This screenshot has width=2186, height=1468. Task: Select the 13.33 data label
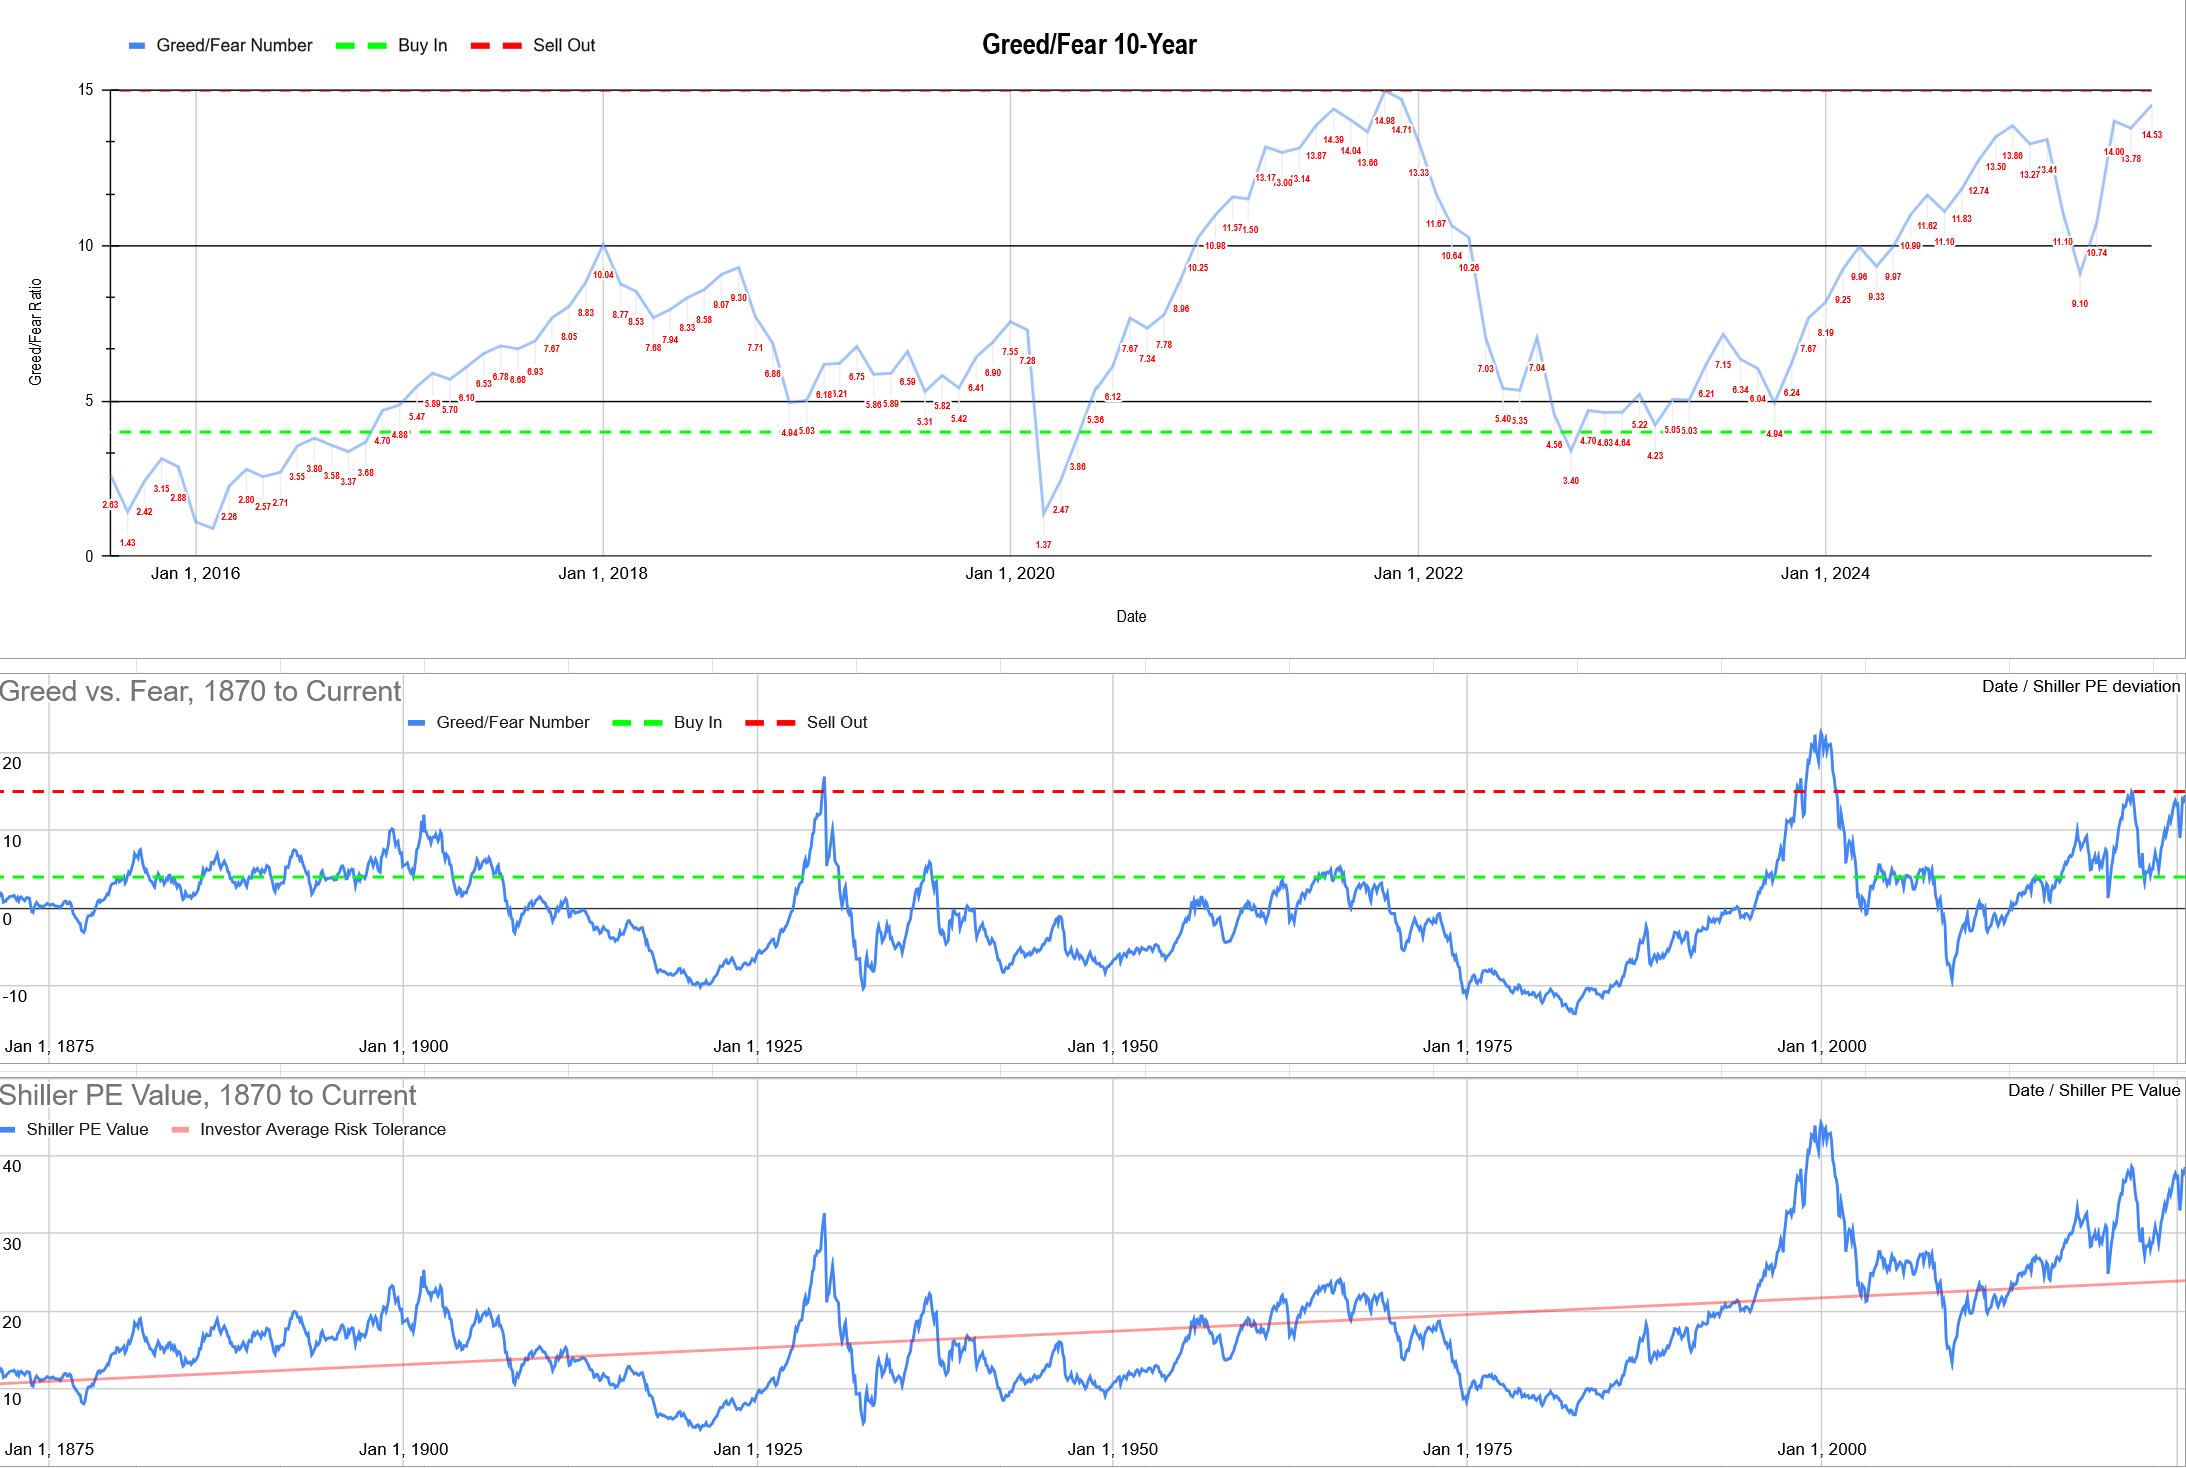point(1419,173)
